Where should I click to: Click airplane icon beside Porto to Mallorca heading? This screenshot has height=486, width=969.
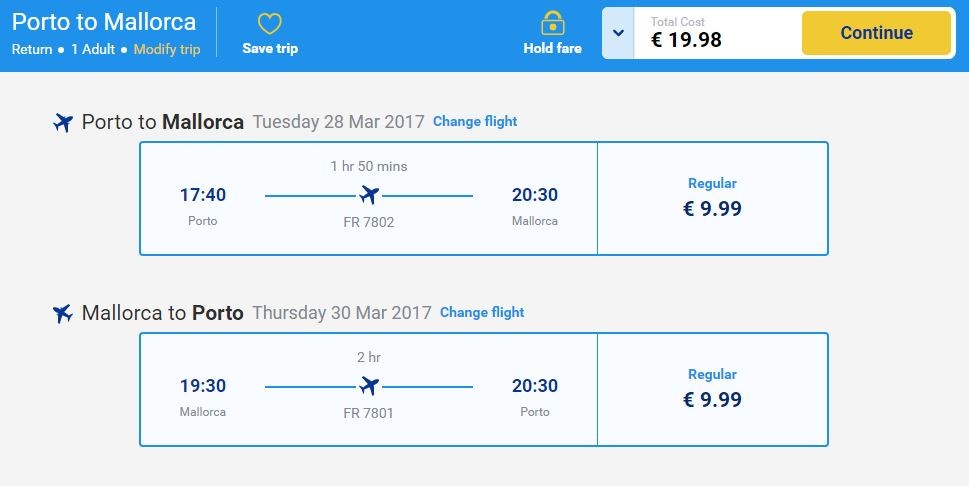pyautogui.click(x=63, y=123)
